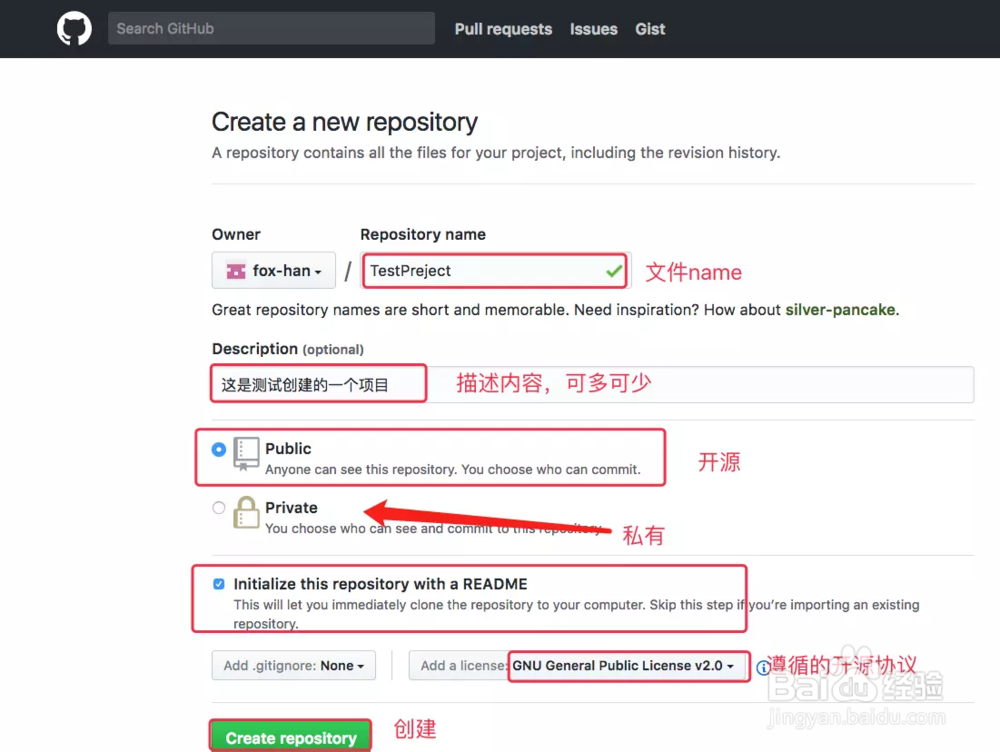Click the Public option label text

(x=288, y=448)
